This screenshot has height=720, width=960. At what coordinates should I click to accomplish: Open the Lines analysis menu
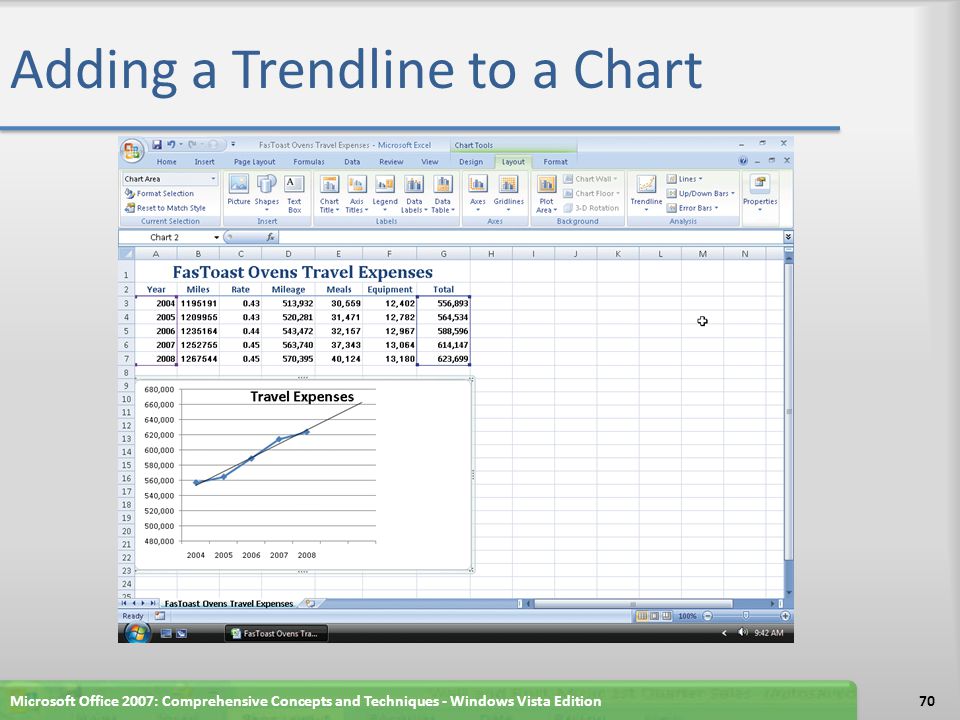click(684, 179)
